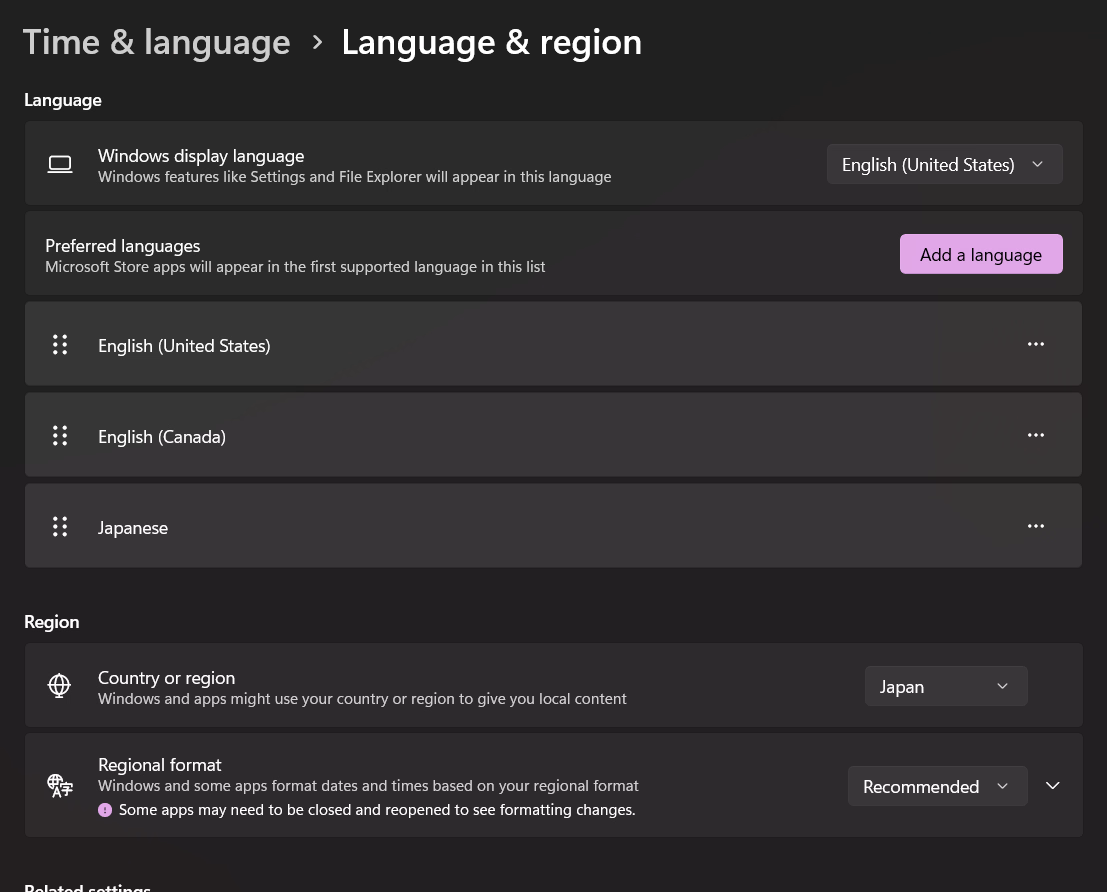Open more options for English (United States)
This screenshot has height=892, width=1107.
(x=1035, y=344)
